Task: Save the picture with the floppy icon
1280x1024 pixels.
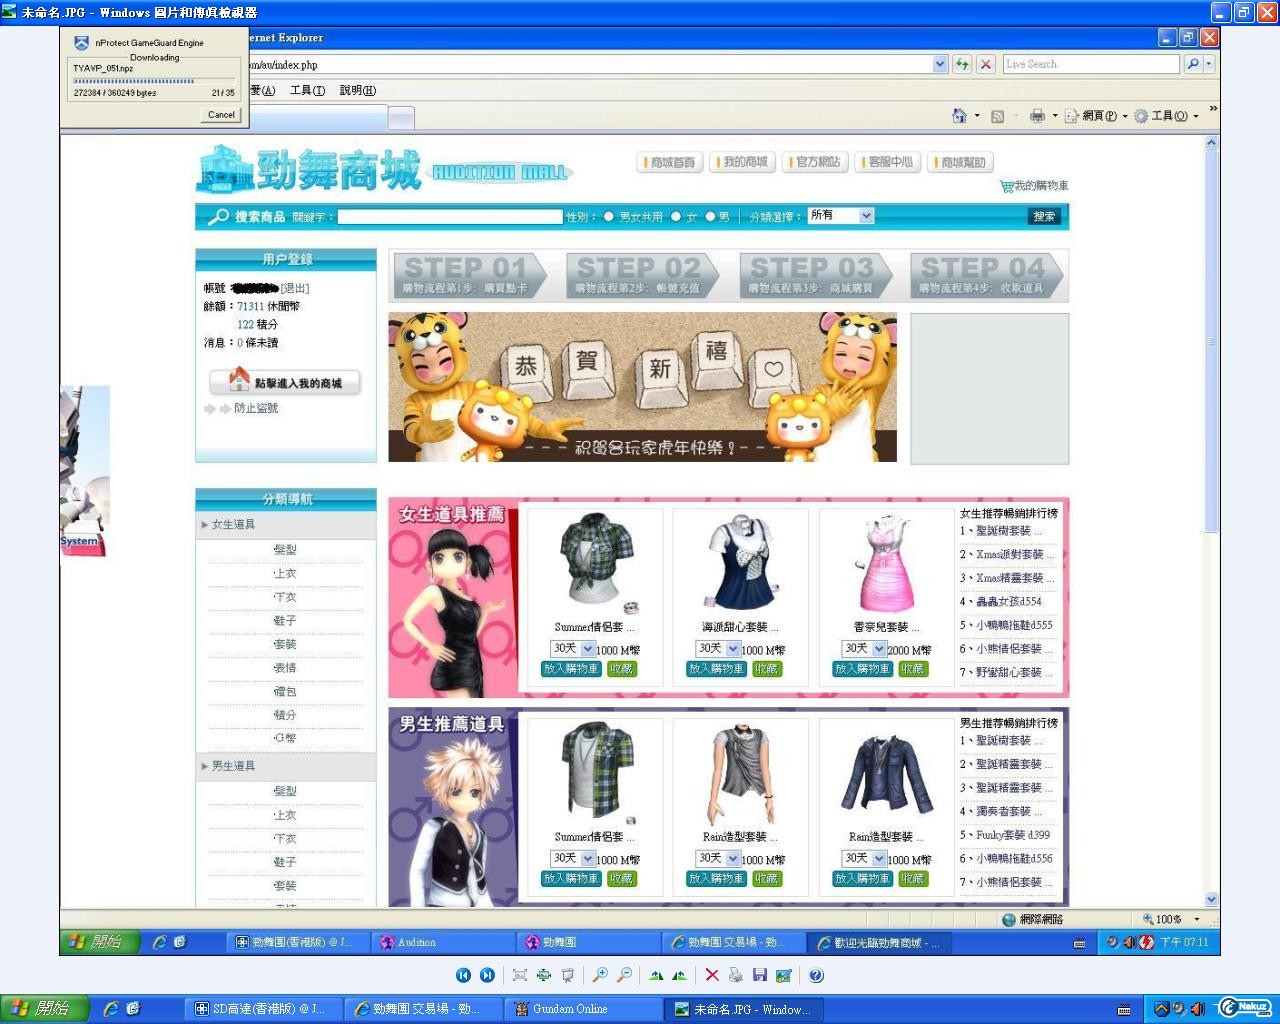Action: [x=760, y=975]
